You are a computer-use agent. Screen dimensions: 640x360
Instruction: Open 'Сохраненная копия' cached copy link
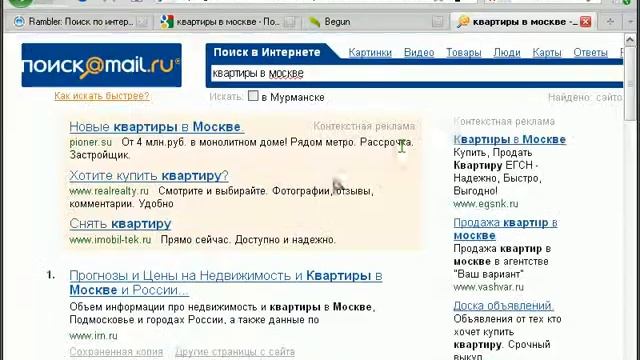coord(116,351)
